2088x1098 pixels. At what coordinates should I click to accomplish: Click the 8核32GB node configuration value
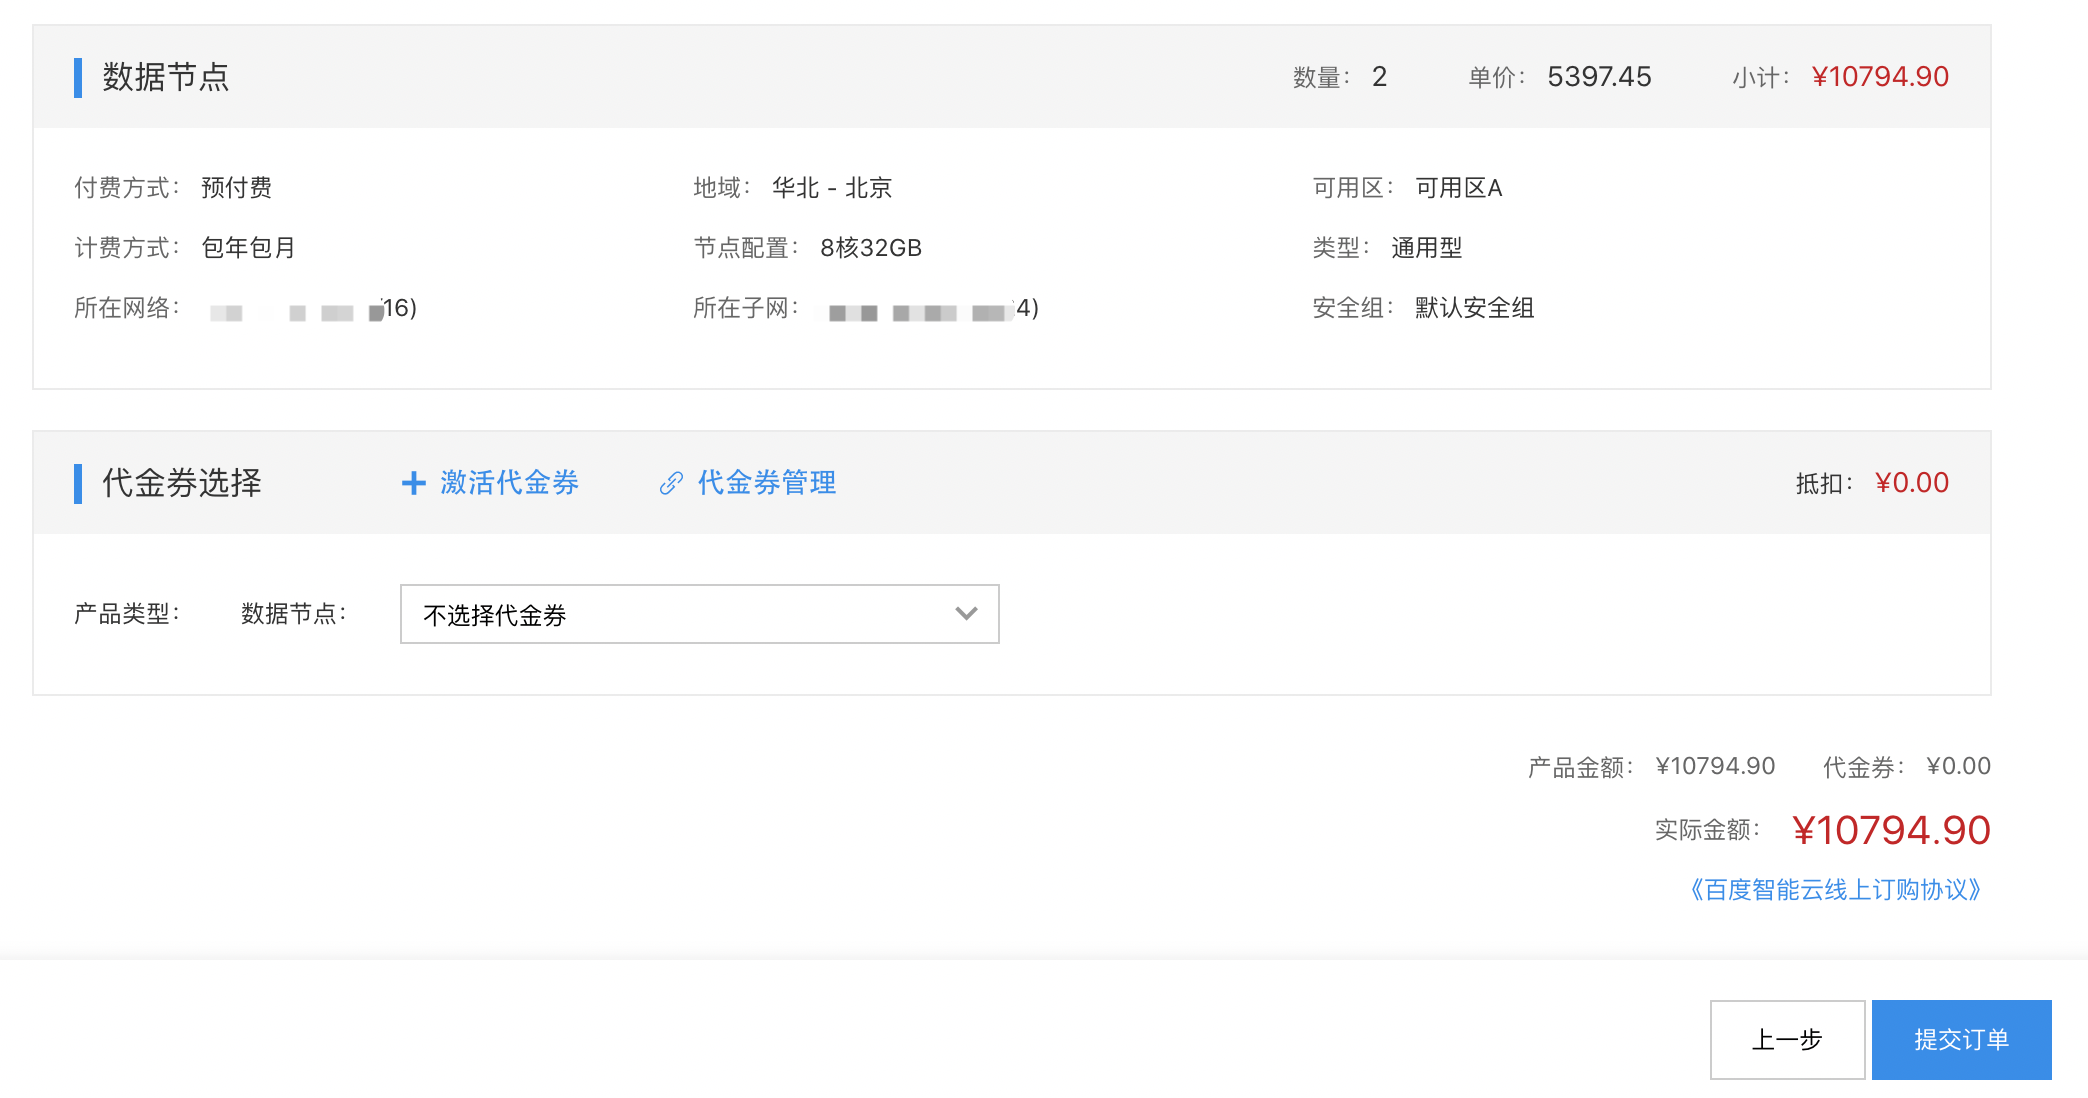871,248
